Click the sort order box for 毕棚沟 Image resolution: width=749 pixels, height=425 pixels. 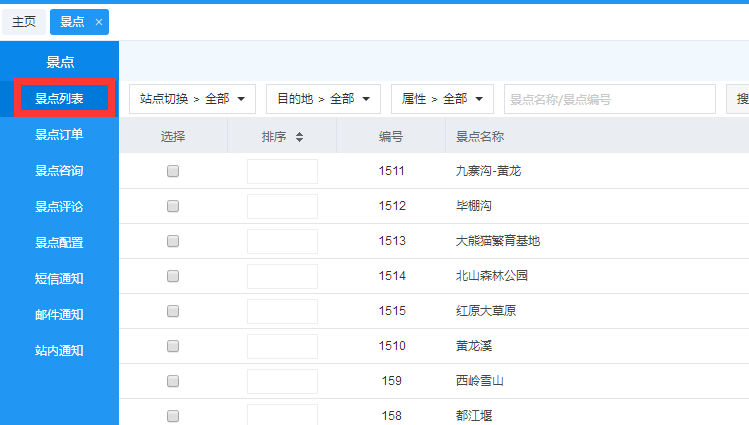(x=282, y=206)
